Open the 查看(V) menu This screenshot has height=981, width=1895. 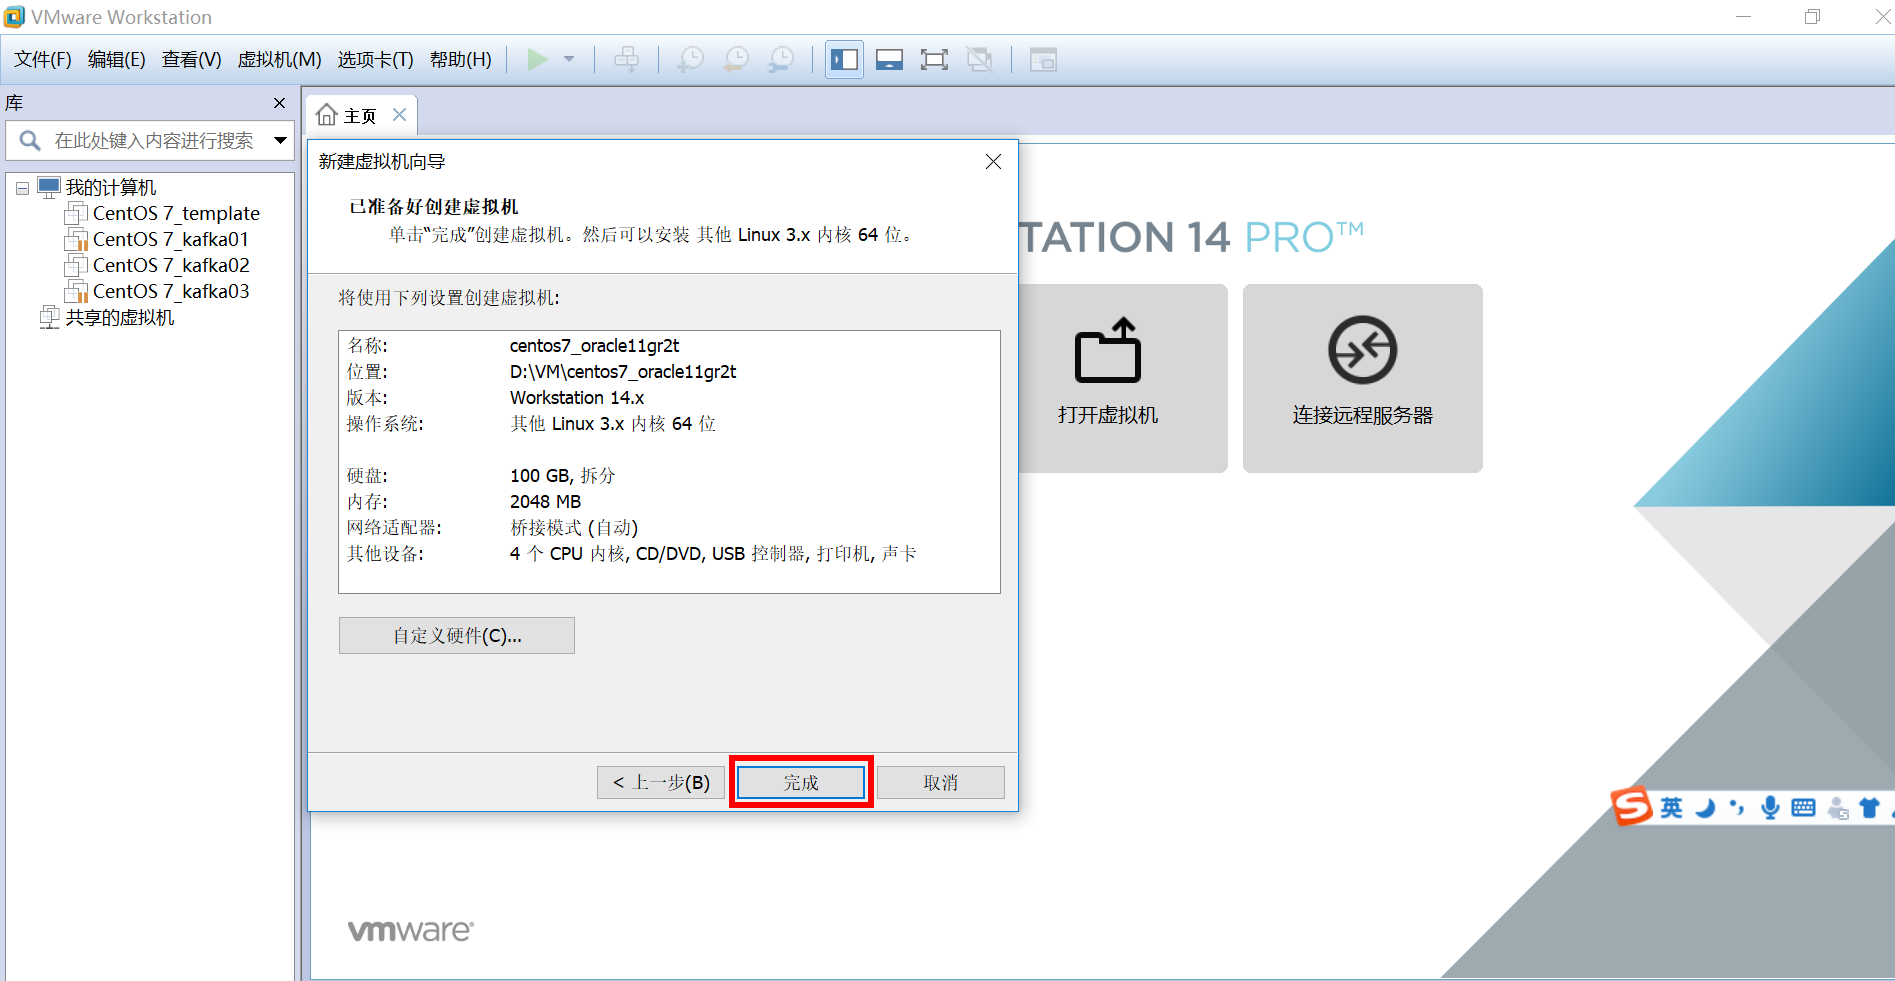pyautogui.click(x=192, y=60)
